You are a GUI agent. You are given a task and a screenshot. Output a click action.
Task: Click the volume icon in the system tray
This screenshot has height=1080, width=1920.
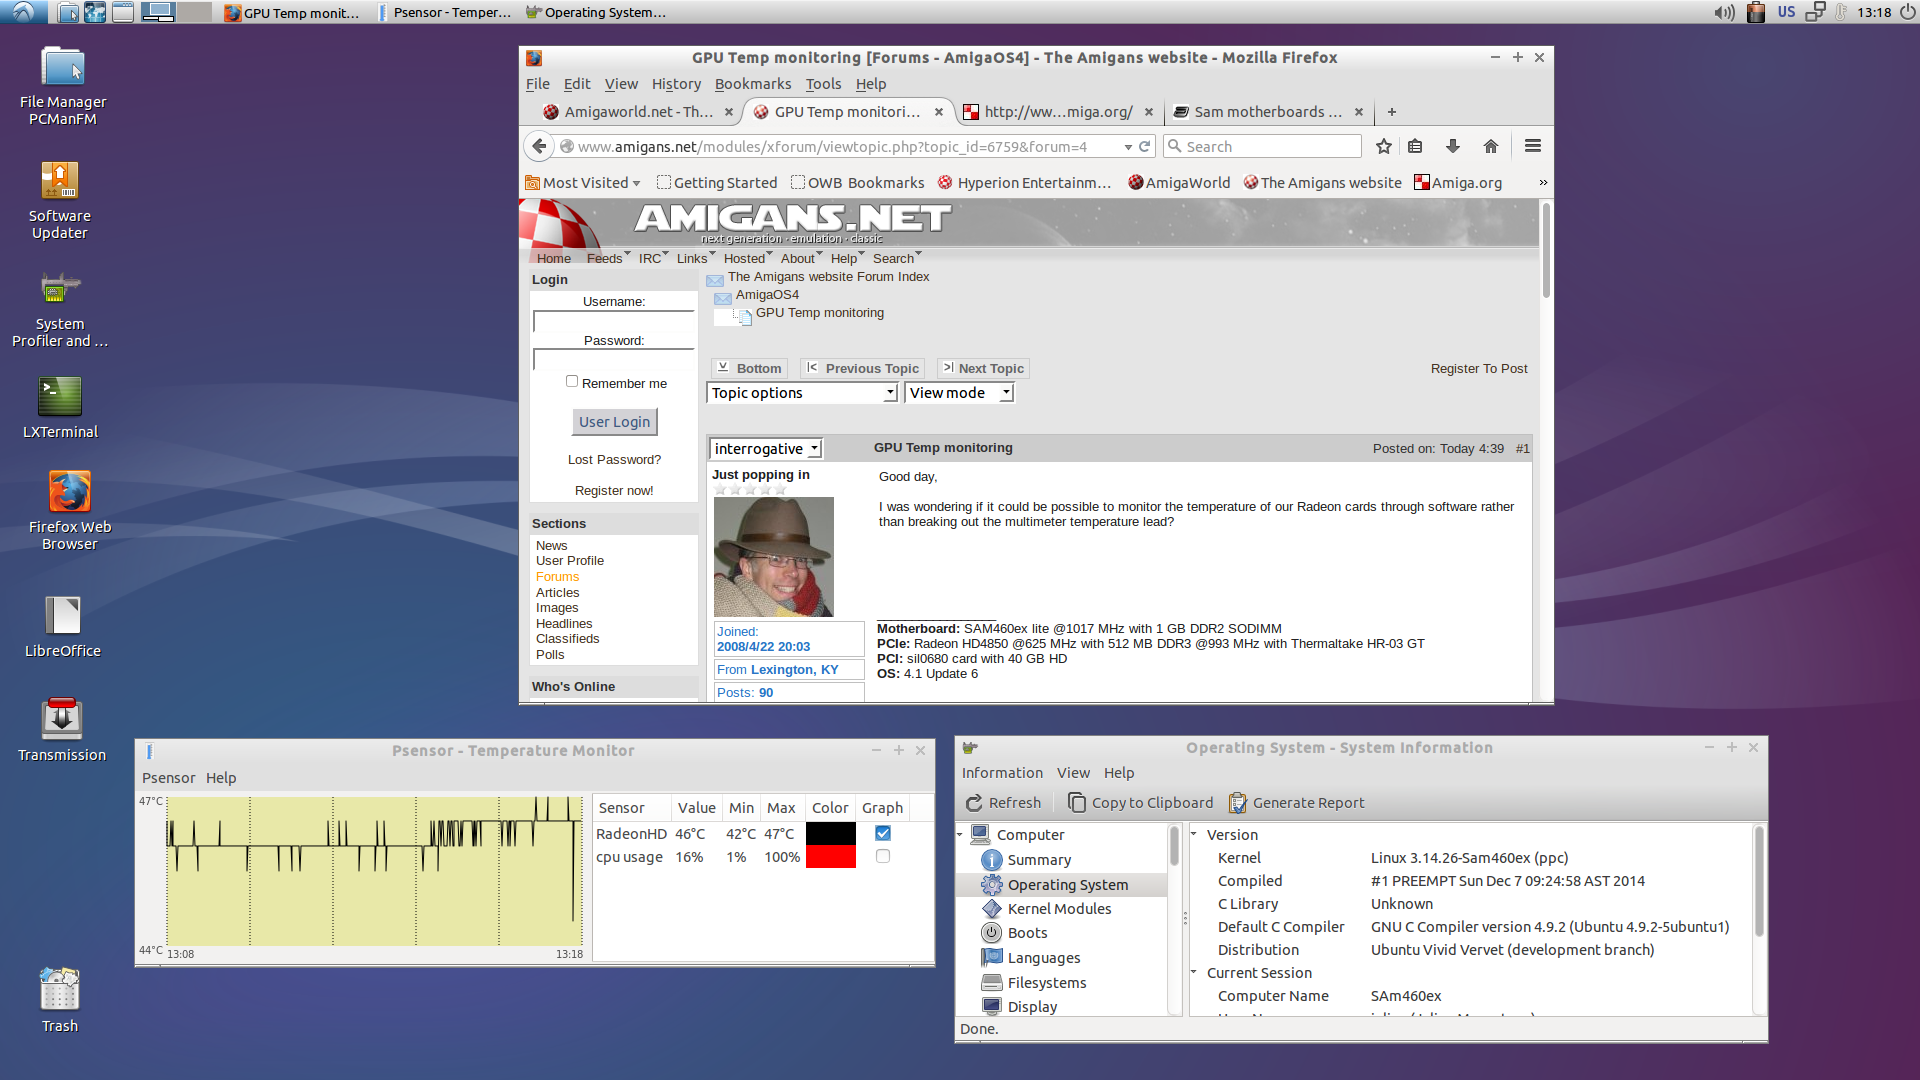(1724, 12)
